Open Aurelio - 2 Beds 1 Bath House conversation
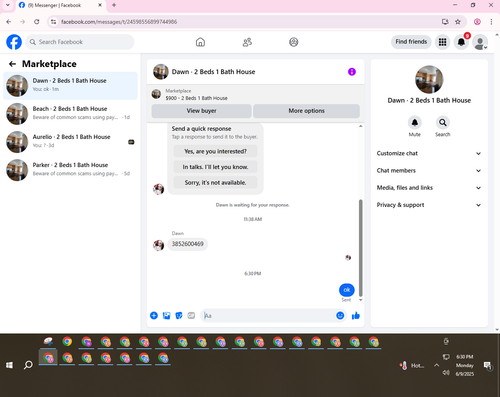Viewport: 500px width, 397px height. (70, 142)
